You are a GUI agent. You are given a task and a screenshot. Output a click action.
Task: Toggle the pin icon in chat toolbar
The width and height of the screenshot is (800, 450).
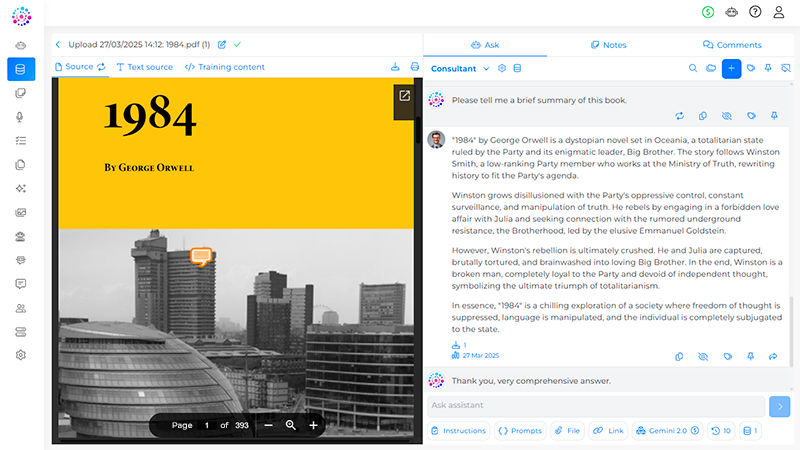[x=768, y=68]
